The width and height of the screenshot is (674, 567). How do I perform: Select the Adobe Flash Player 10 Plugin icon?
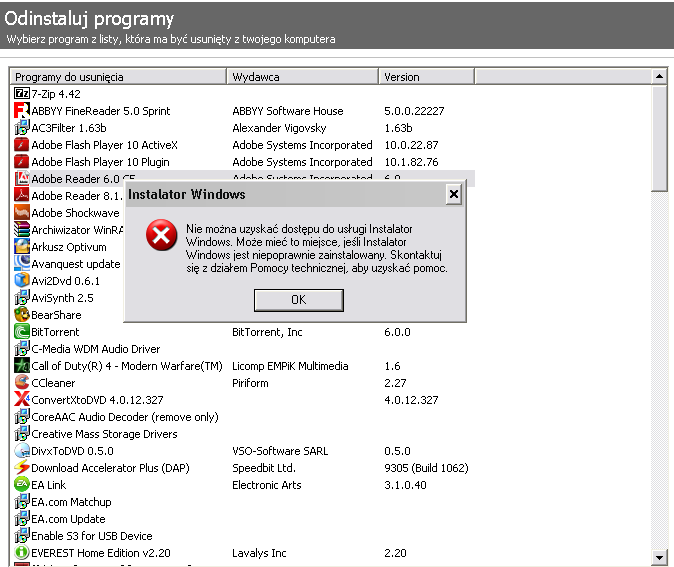tap(21, 162)
